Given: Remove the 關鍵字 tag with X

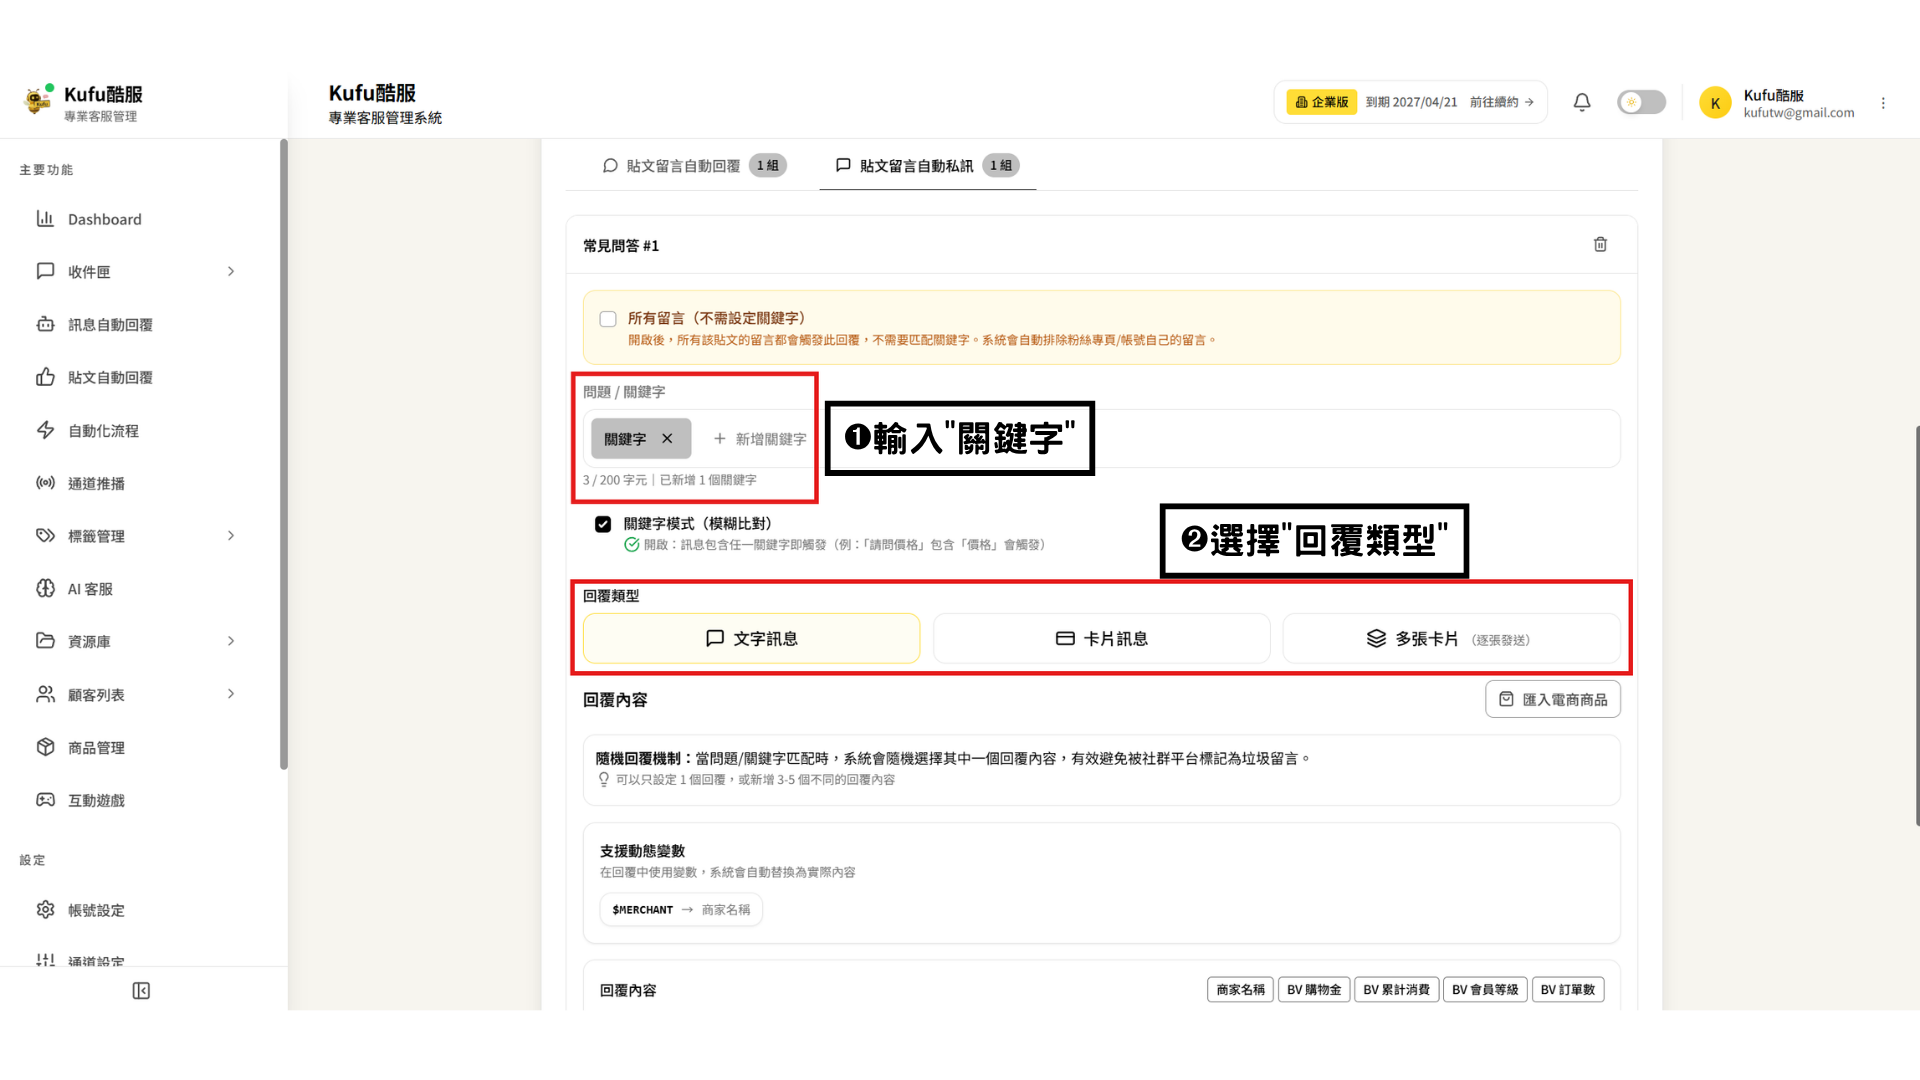Looking at the screenshot, I should [667, 439].
